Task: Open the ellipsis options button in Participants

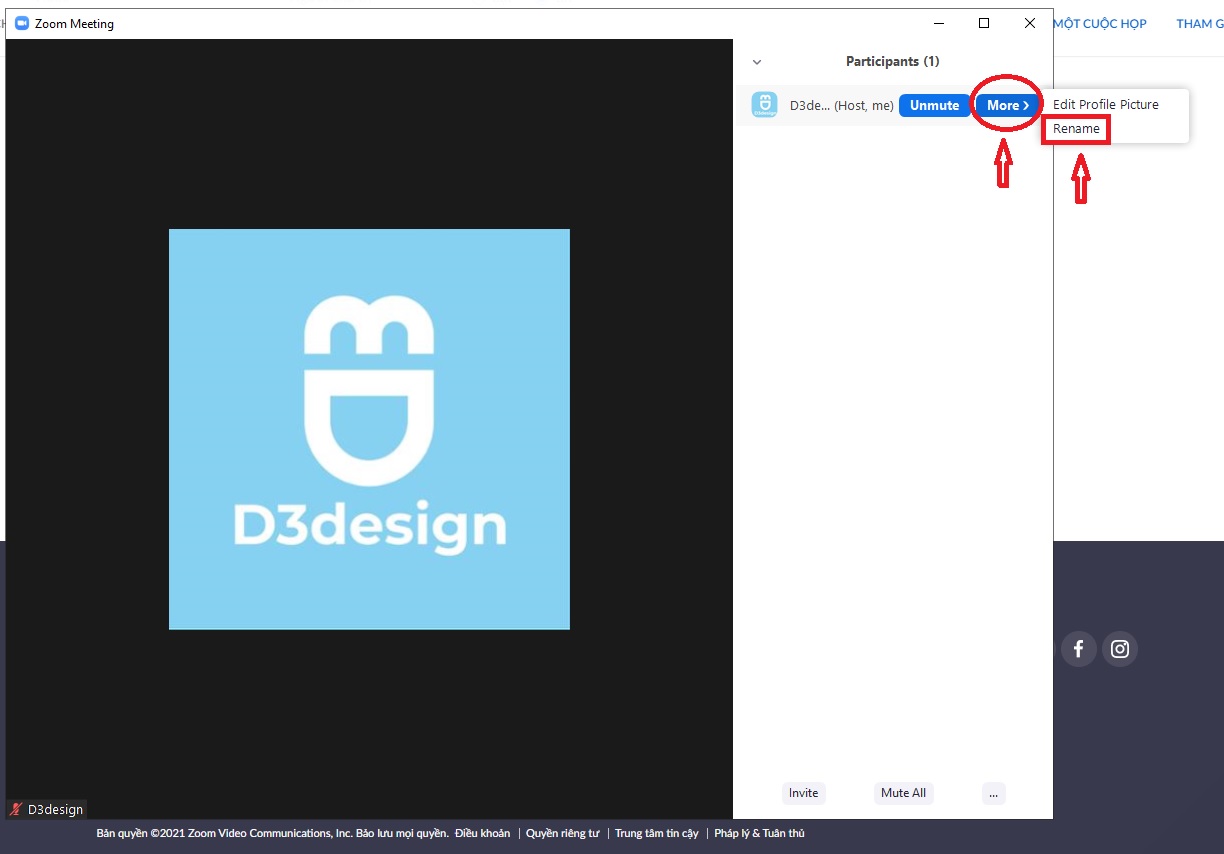Action: pos(993,793)
